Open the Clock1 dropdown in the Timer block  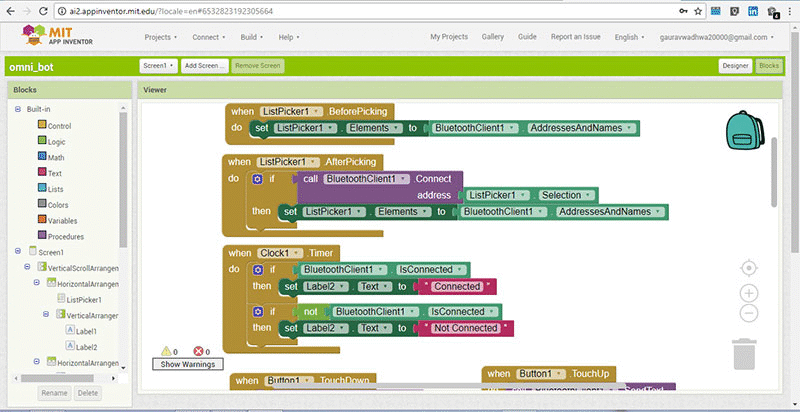[280, 253]
